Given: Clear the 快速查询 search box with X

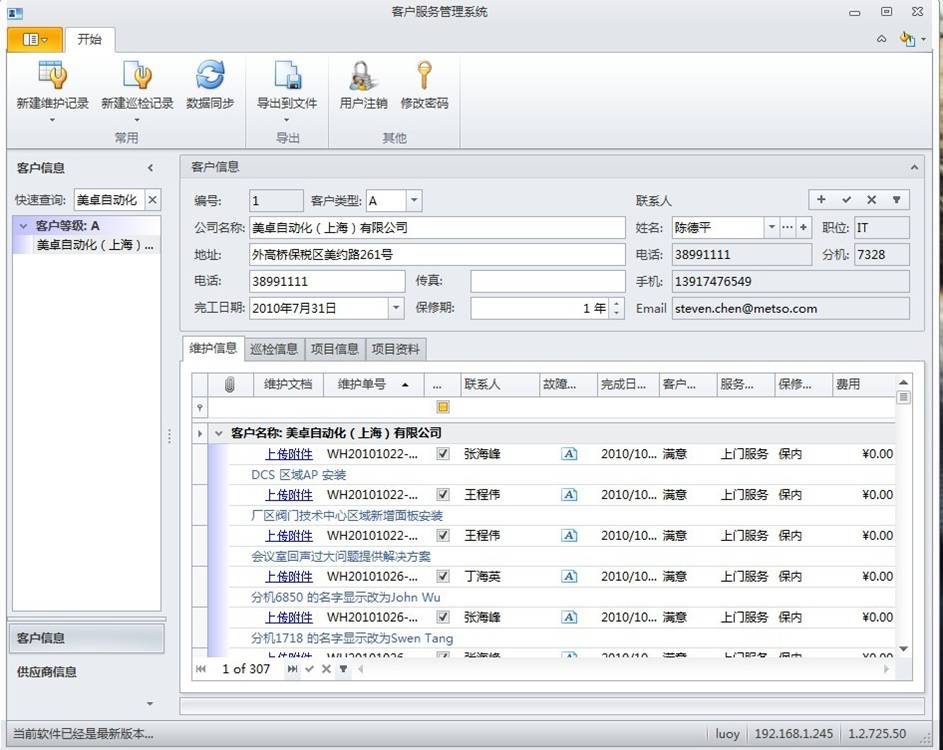Looking at the screenshot, I should (x=153, y=200).
